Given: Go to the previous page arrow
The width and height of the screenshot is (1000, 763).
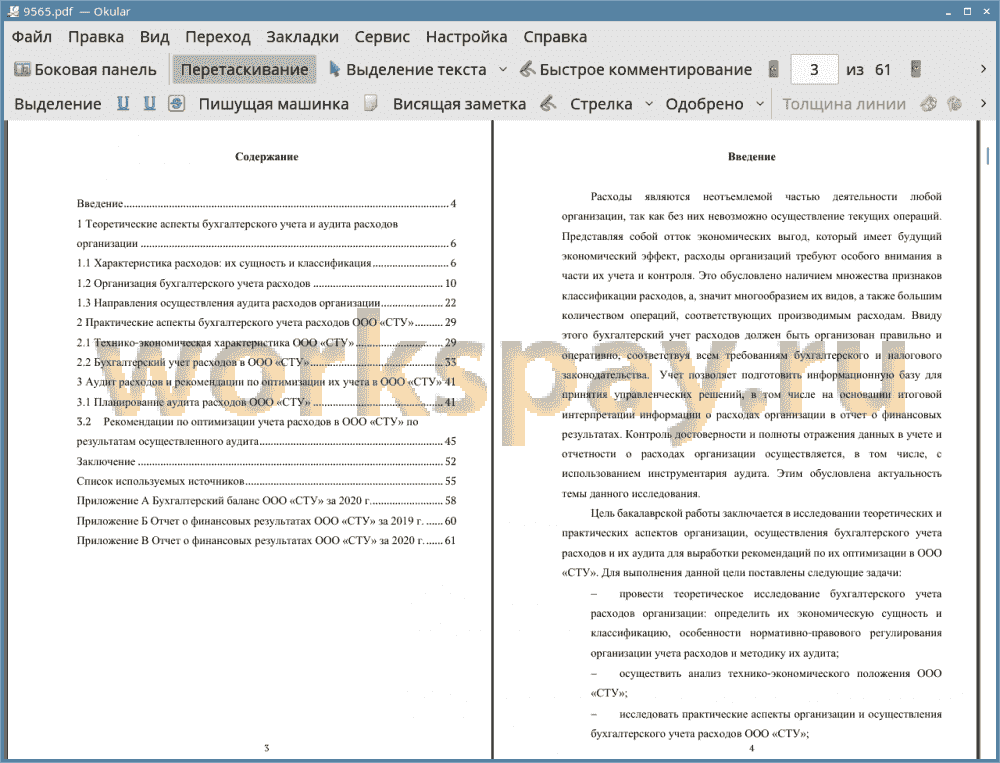Looking at the screenshot, I should pos(774,69).
